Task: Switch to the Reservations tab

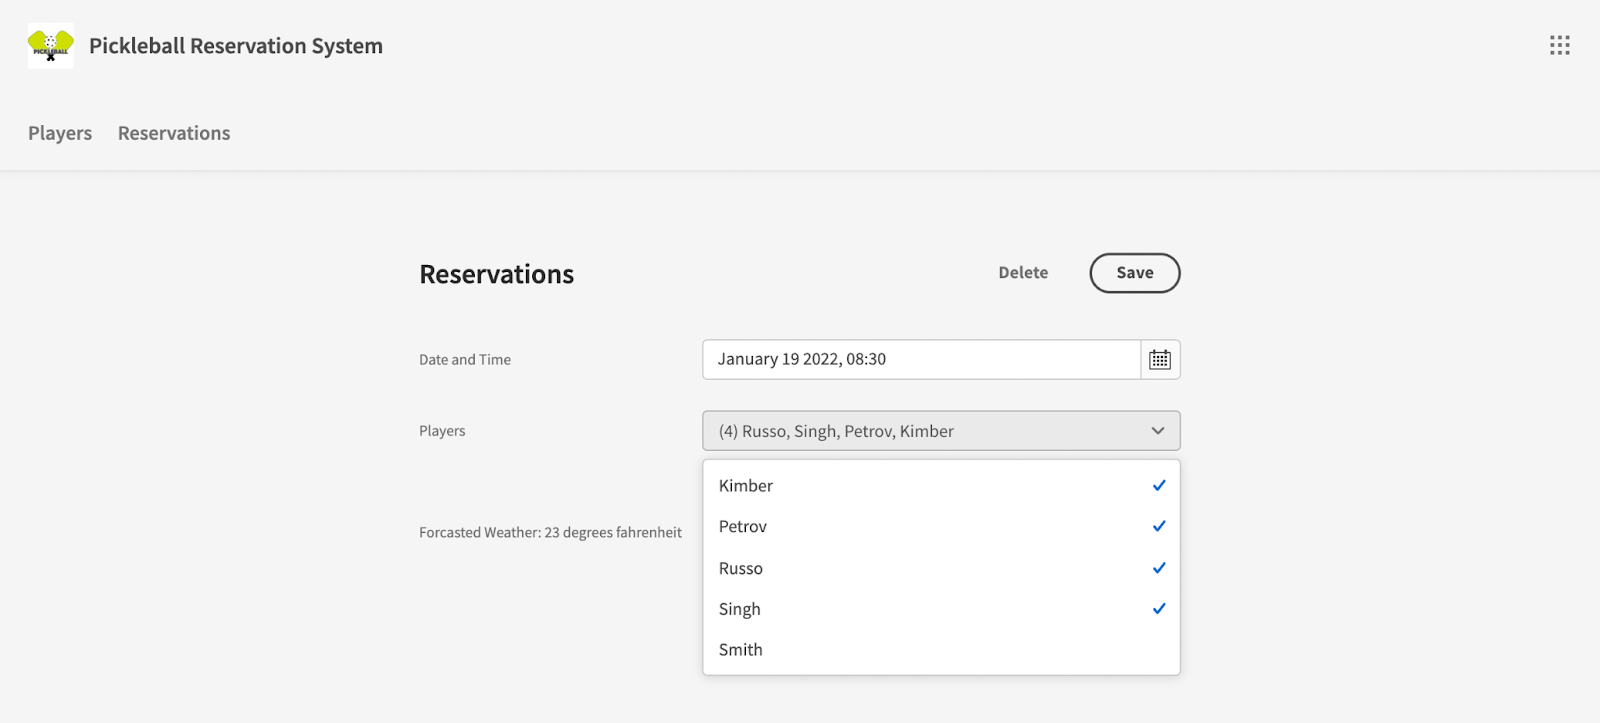Action: (174, 133)
